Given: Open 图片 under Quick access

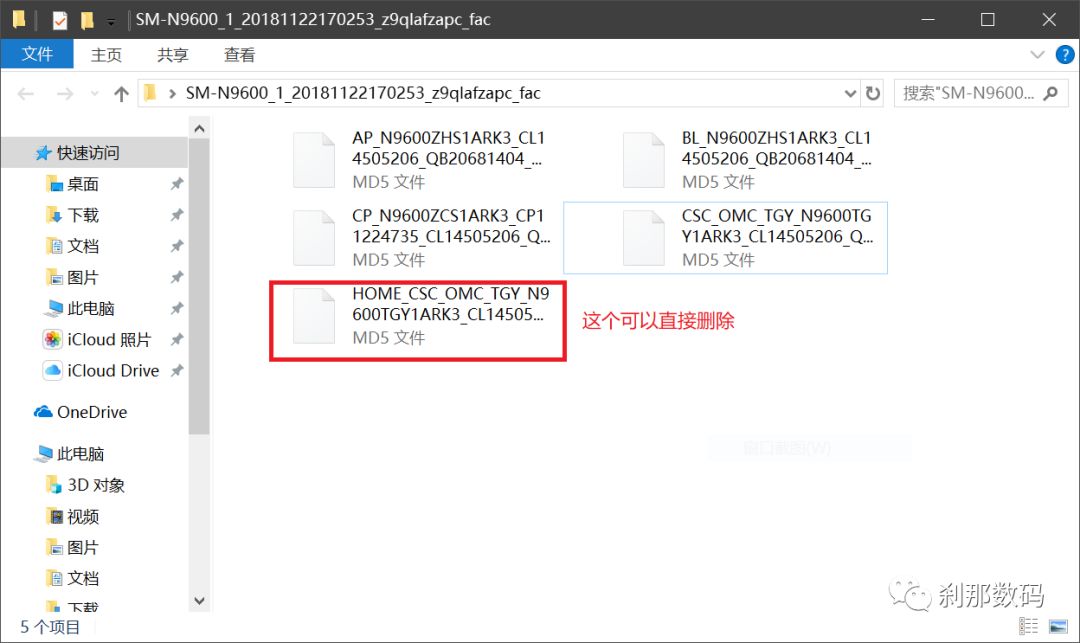Looking at the screenshot, I should pyautogui.click(x=83, y=277).
